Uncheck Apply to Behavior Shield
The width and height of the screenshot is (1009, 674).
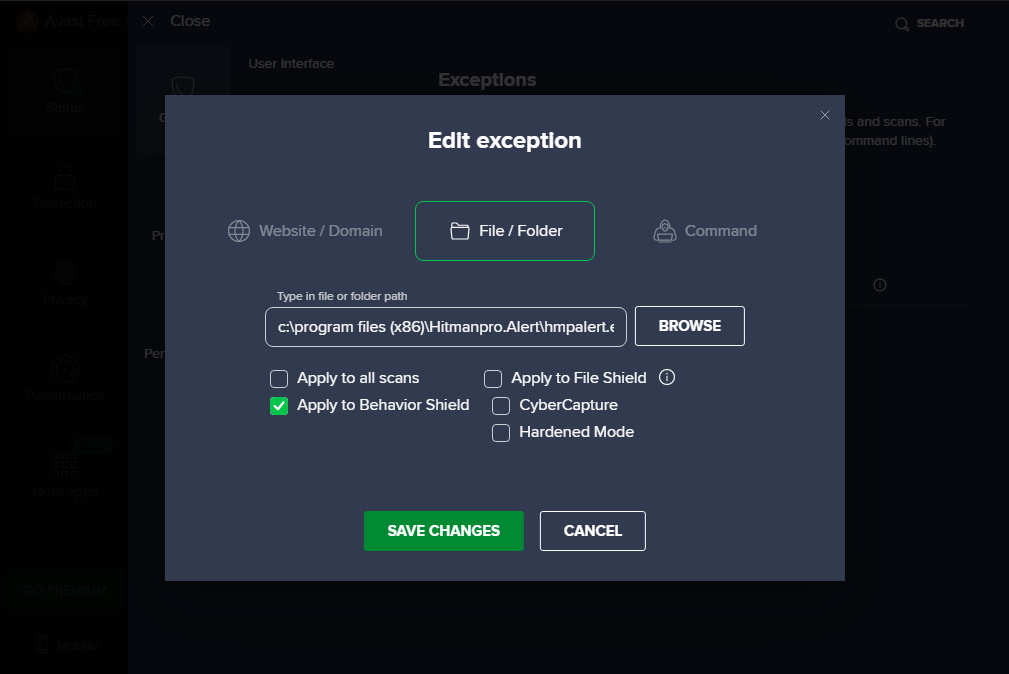pos(279,406)
